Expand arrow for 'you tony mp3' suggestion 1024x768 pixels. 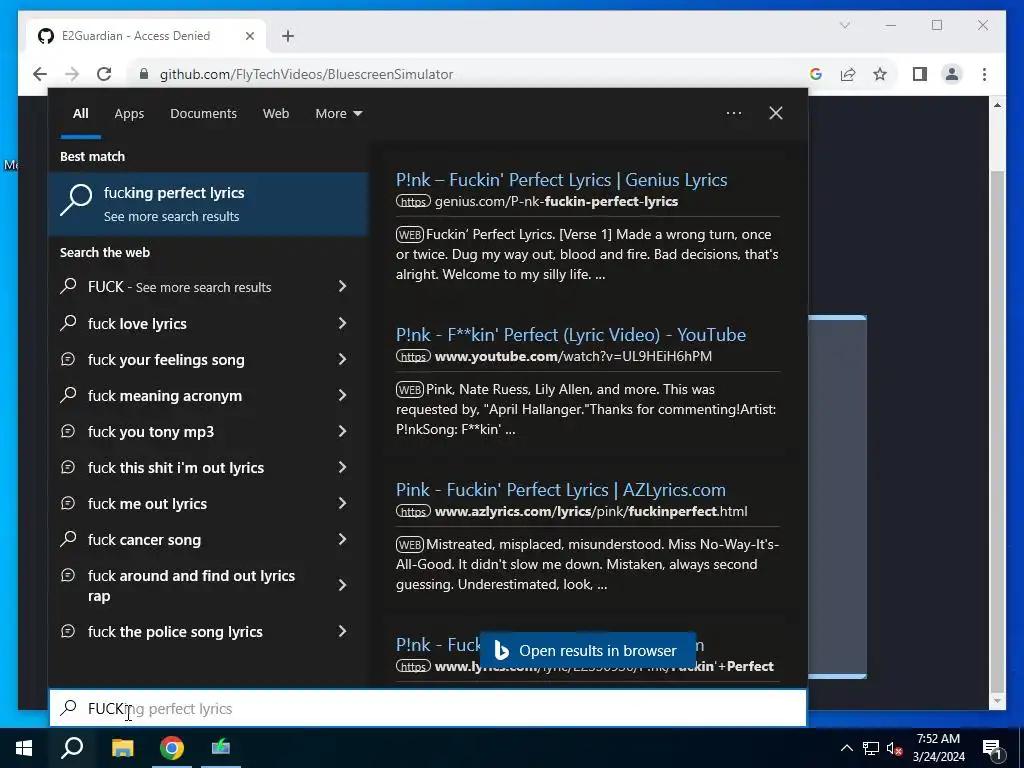click(x=342, y=431)
